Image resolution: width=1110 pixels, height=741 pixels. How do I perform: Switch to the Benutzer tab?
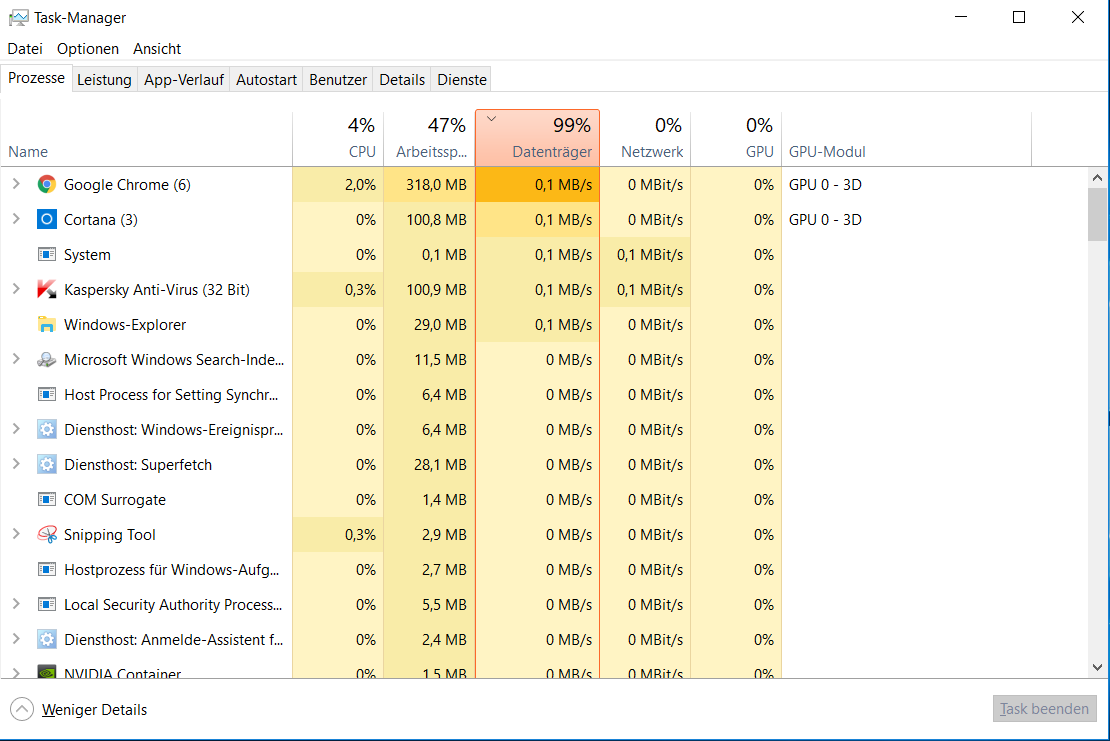[x=338, y=80]
